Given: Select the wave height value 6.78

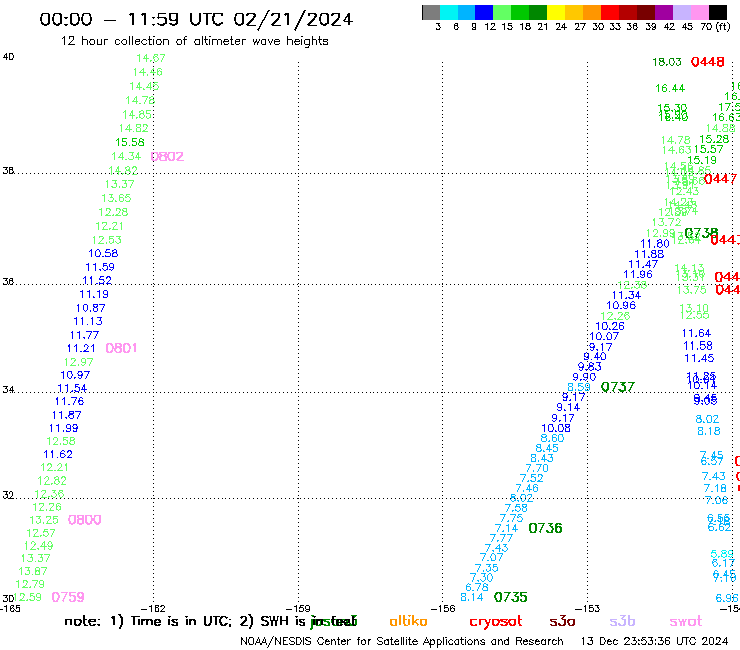Looking at the screenshot, I should (477, 587).
